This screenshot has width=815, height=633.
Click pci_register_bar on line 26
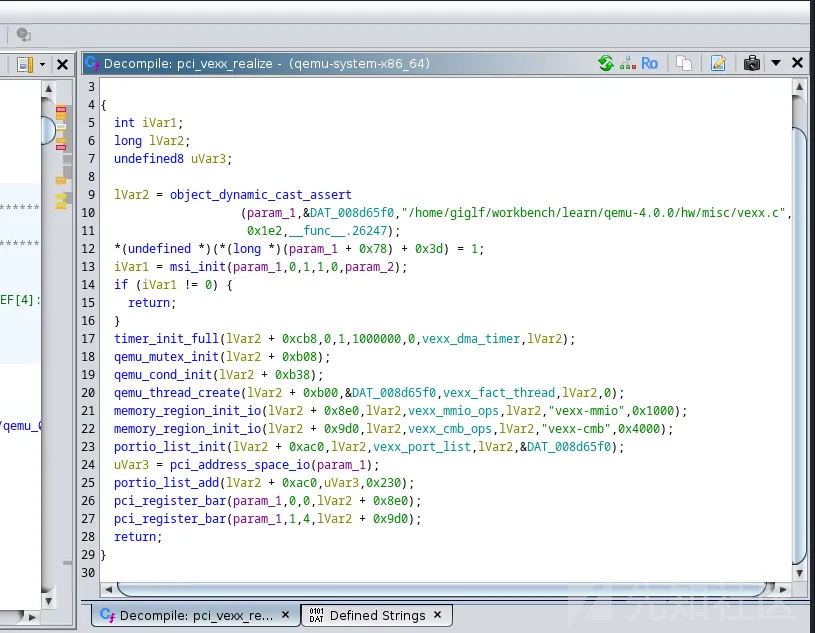point(170,501)
